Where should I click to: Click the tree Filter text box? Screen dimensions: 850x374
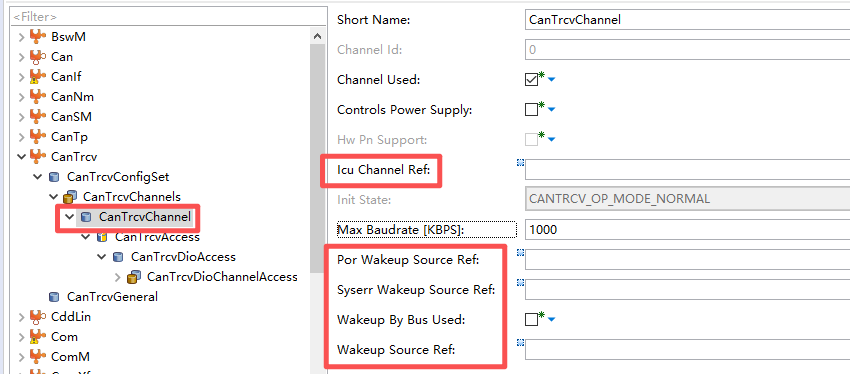[169, 17]
